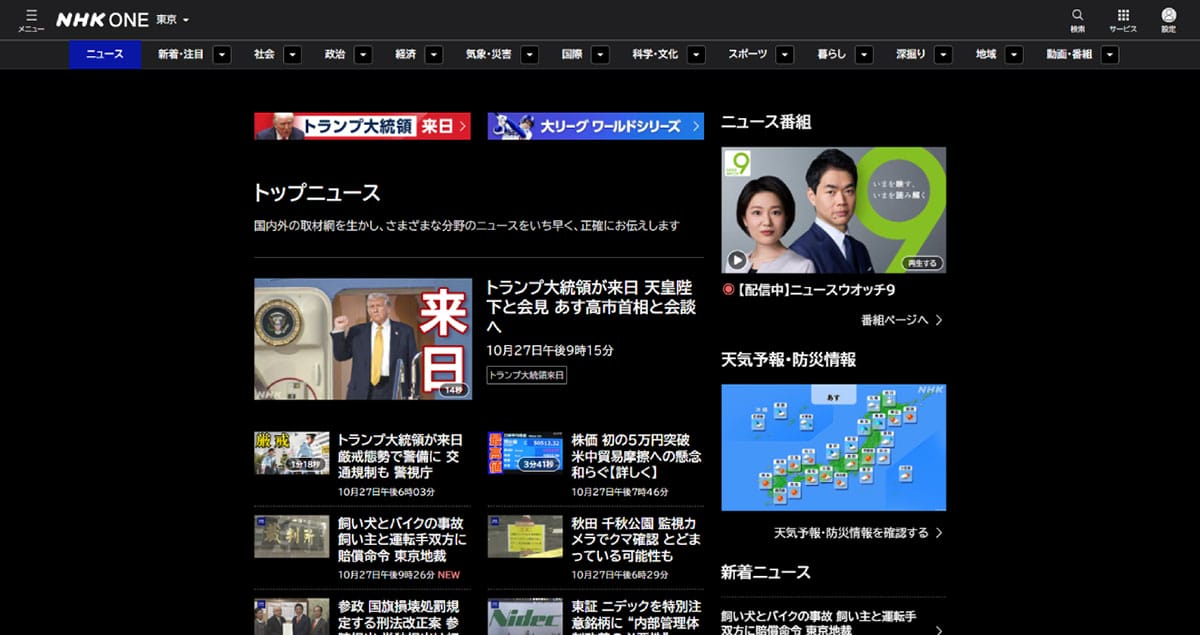Expand the 社会 category dropdown arrow

pos(292,55)
